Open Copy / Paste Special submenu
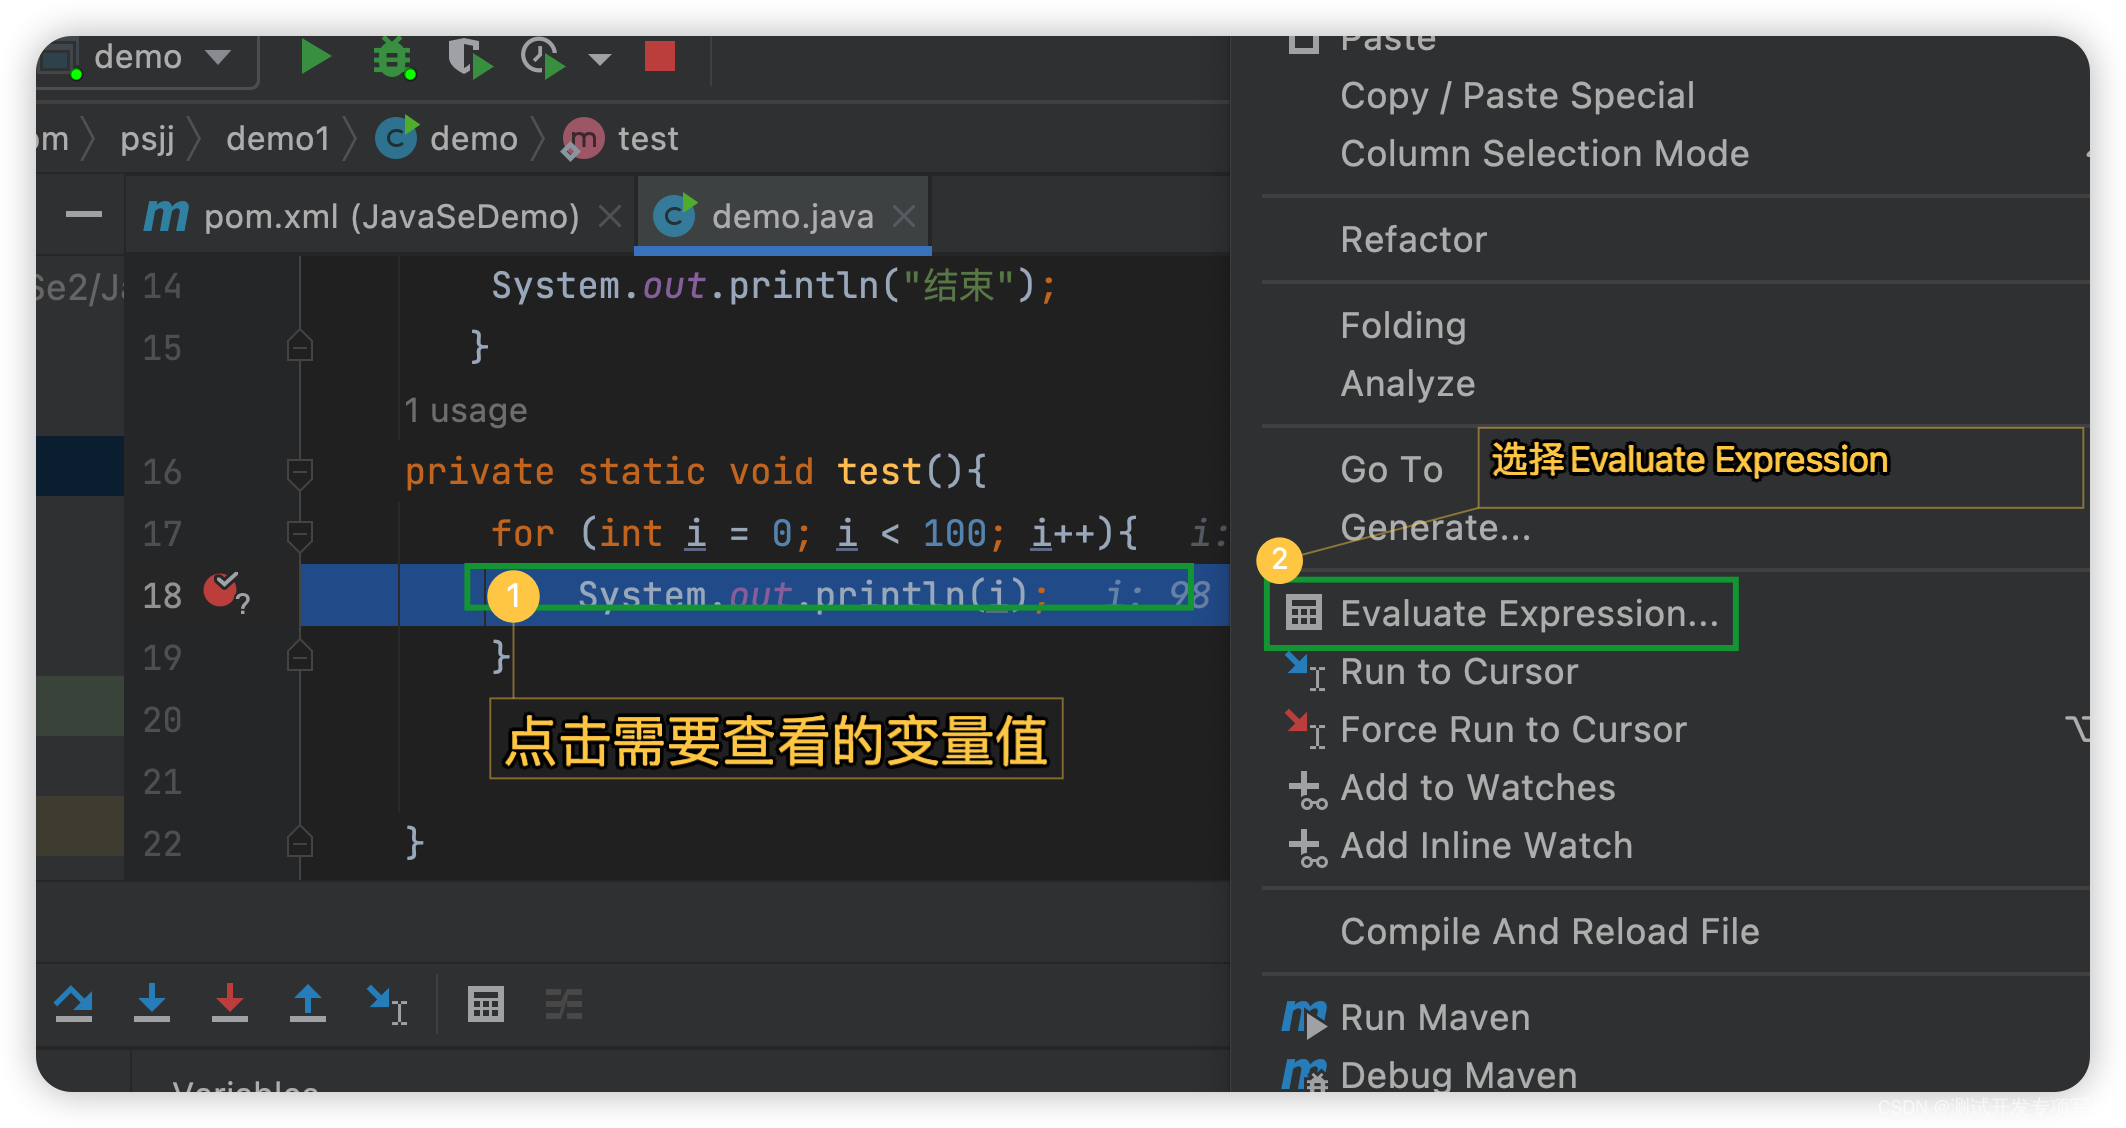This screenshot has height=1128, width=2126. click(x=1517, y=96)
